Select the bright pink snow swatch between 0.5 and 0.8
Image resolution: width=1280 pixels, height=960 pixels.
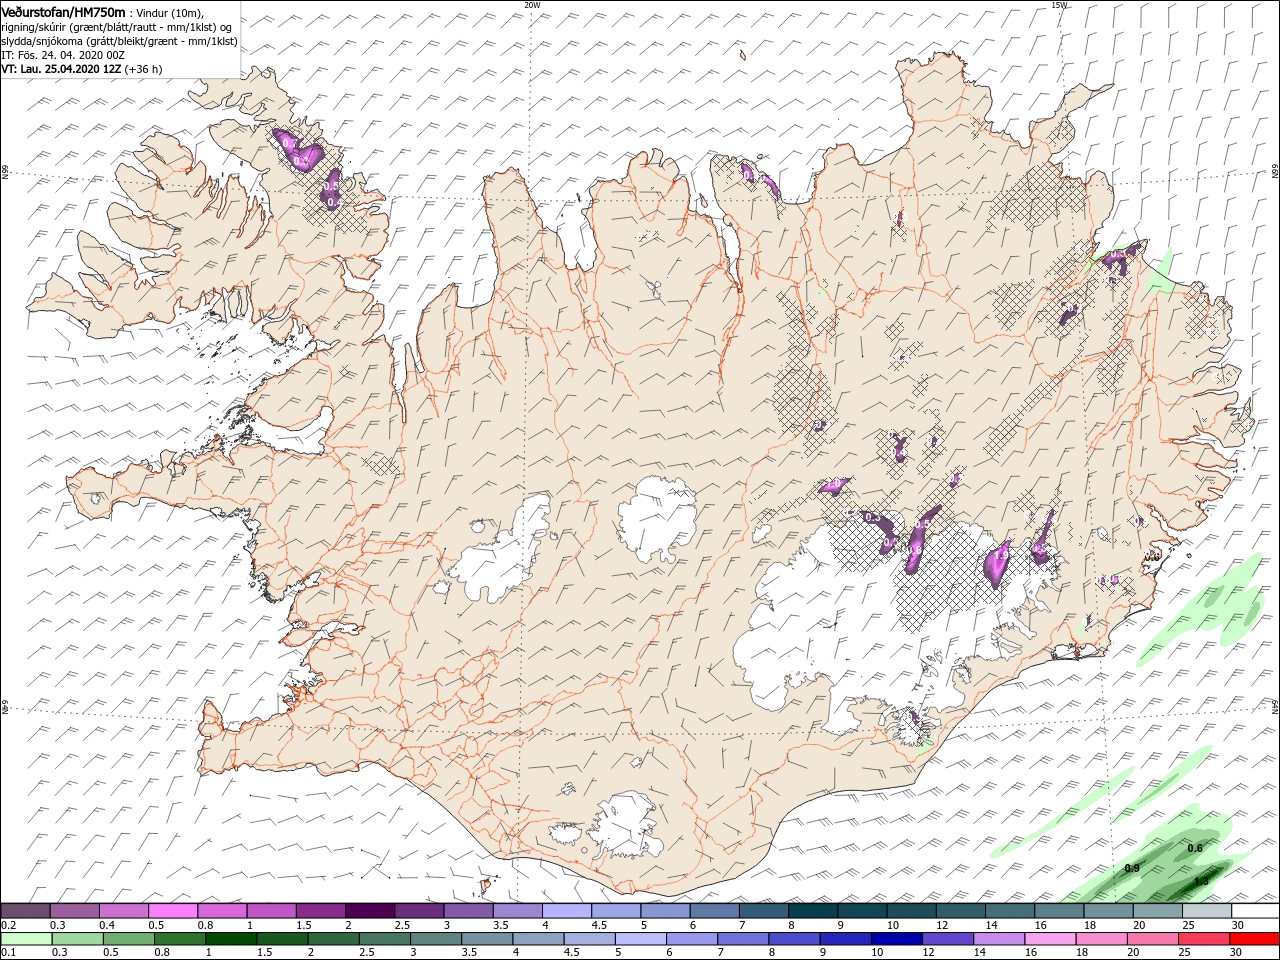pyautogui.click(x=173, y=911)
